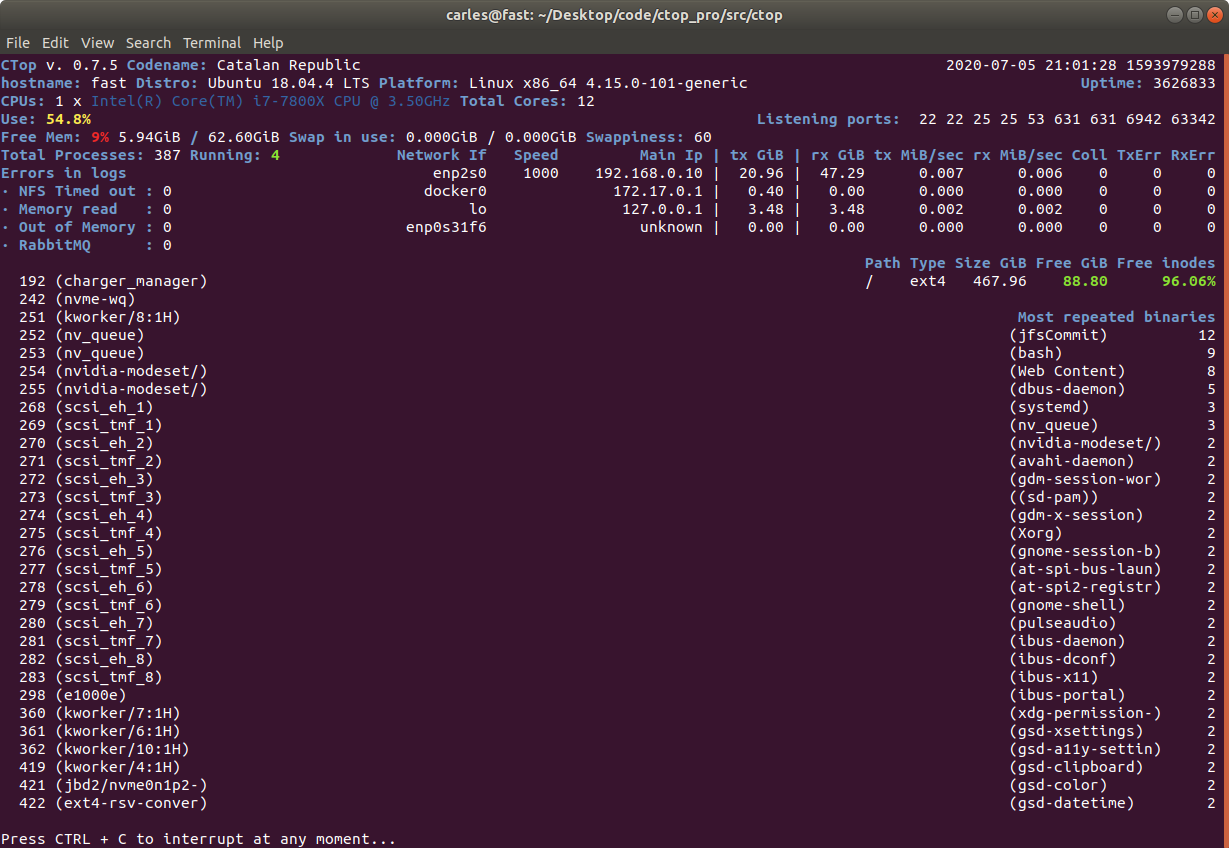Open the Terminal menu
The height and width of the screenshot is (848, 1229).
pos(212,43)
